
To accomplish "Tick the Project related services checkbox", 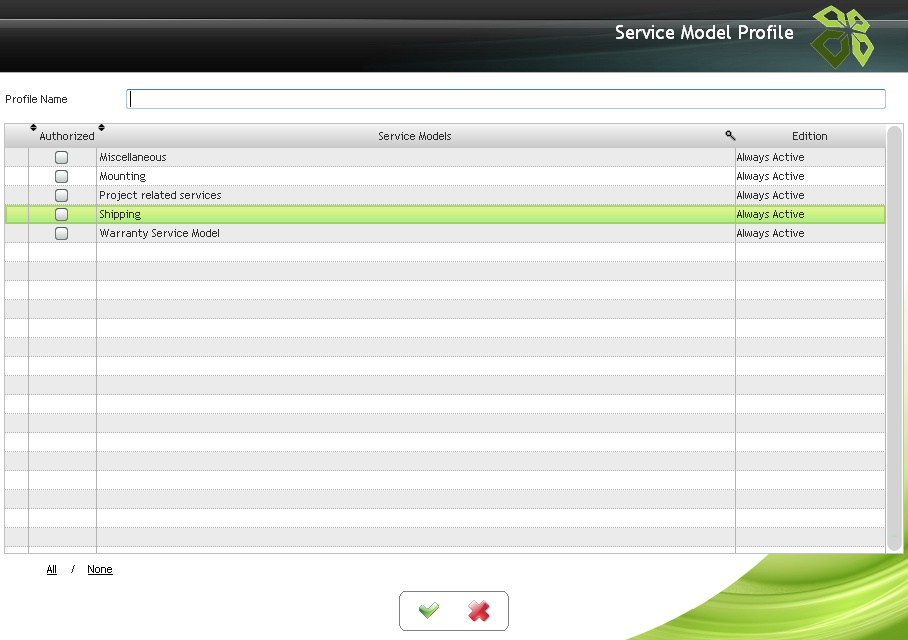I will (62, 195).
